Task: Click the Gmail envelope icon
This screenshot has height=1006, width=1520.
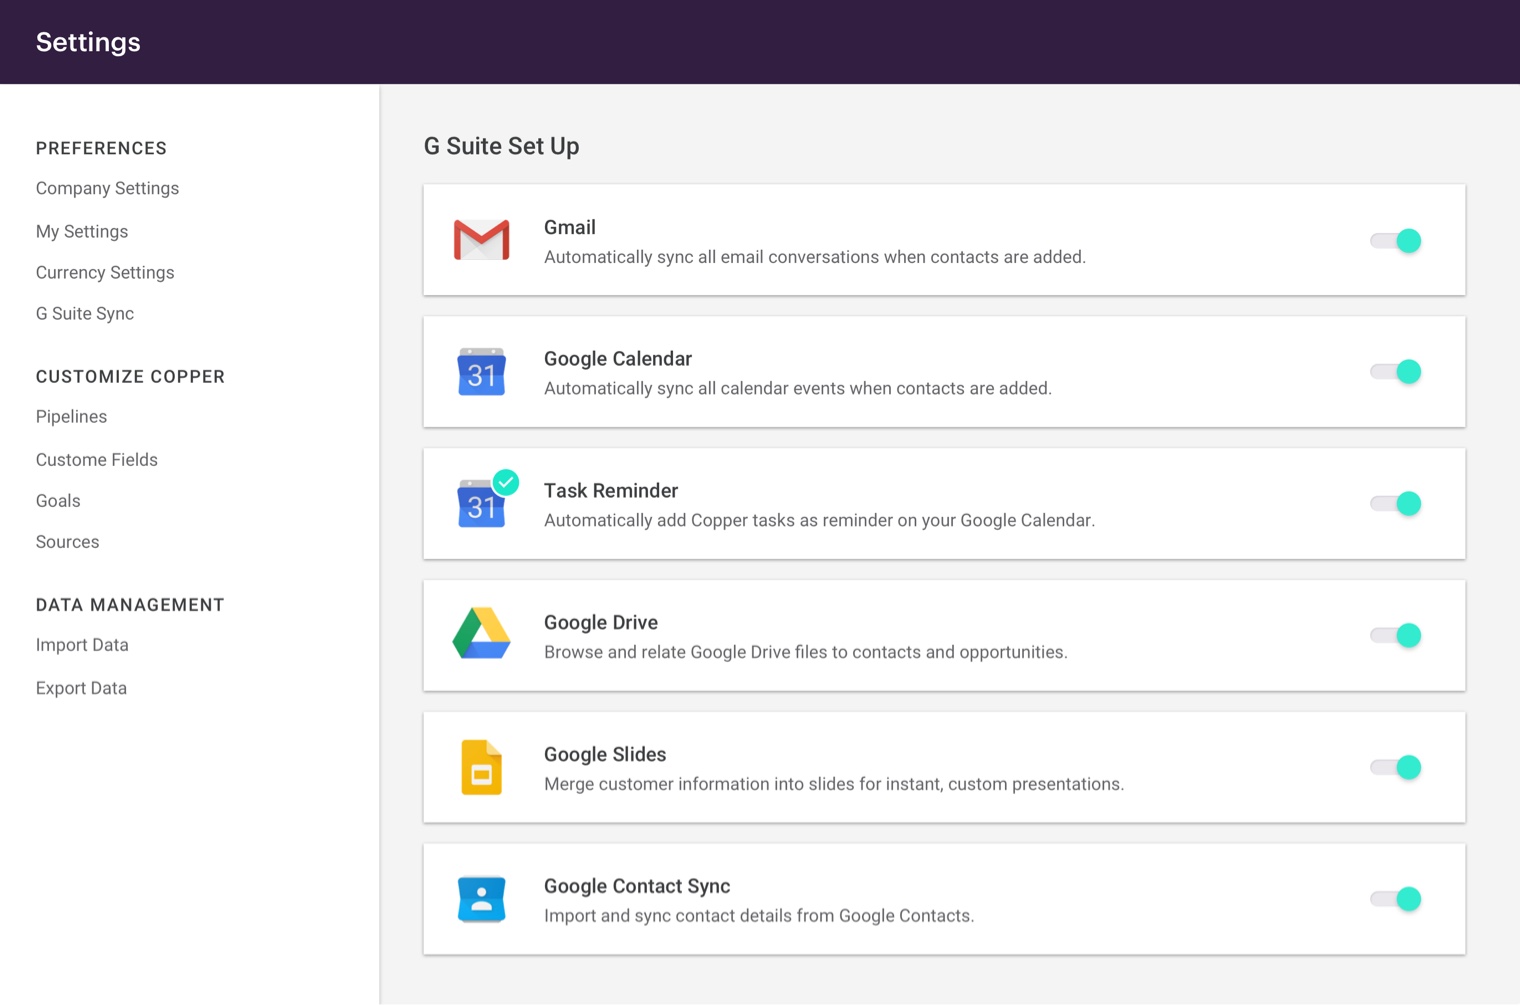Action: click(x=481, y=240)
